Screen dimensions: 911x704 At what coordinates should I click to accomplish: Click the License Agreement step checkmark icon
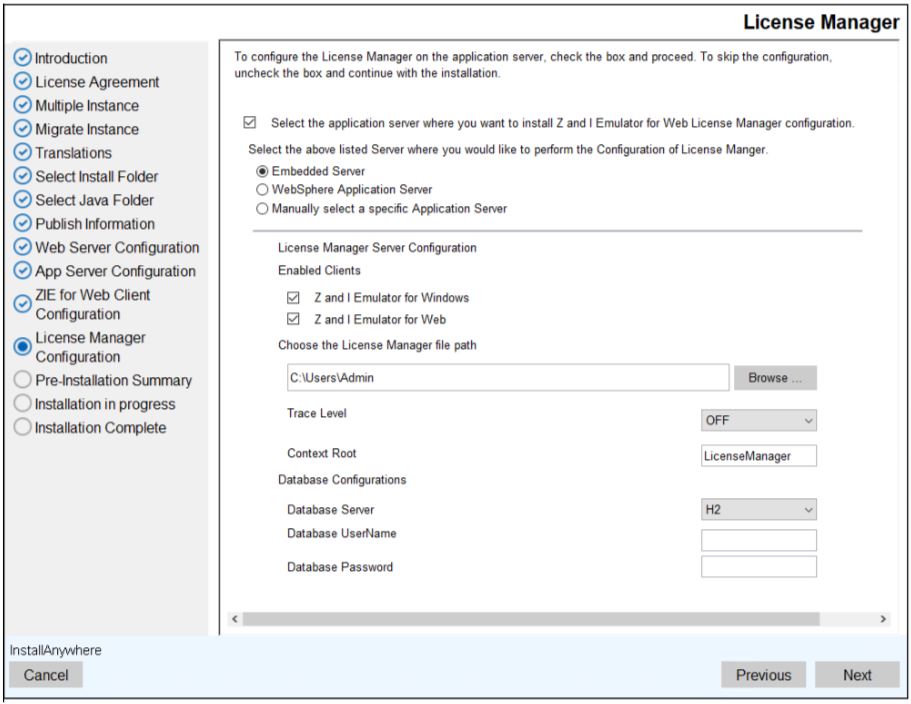coord(24,81)
